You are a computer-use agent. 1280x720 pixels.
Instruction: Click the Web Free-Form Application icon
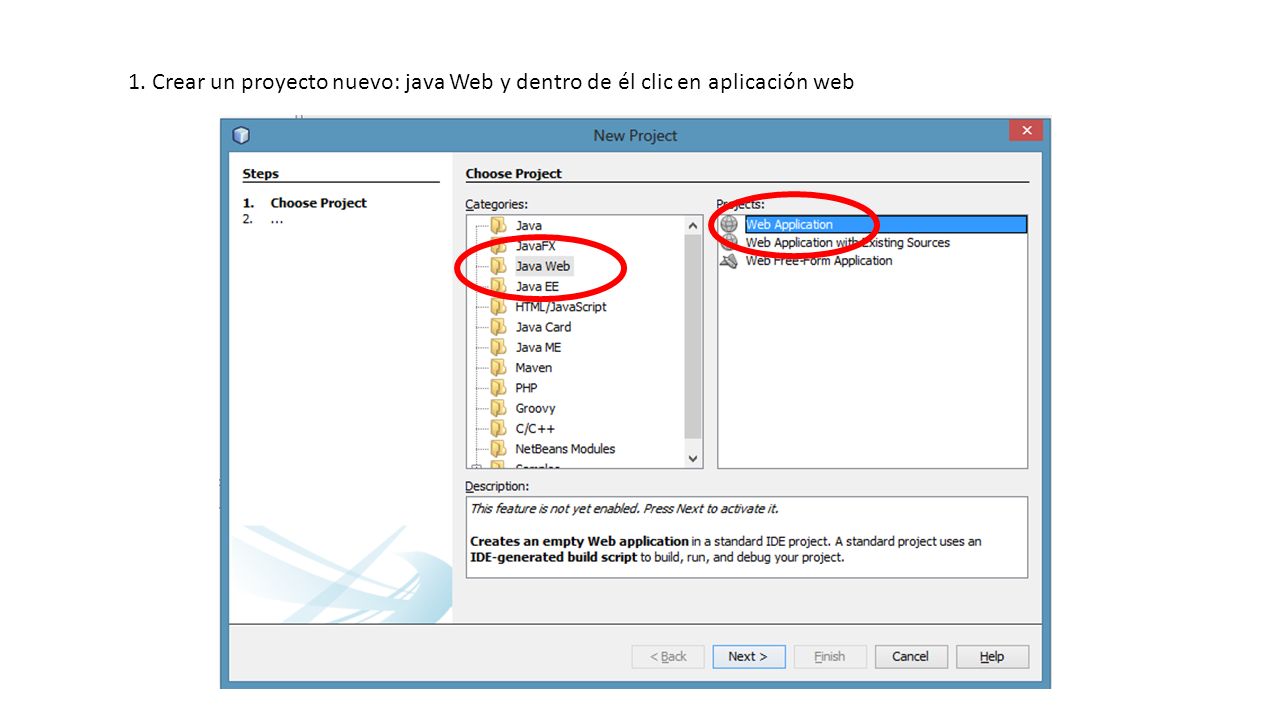point(729,261)
